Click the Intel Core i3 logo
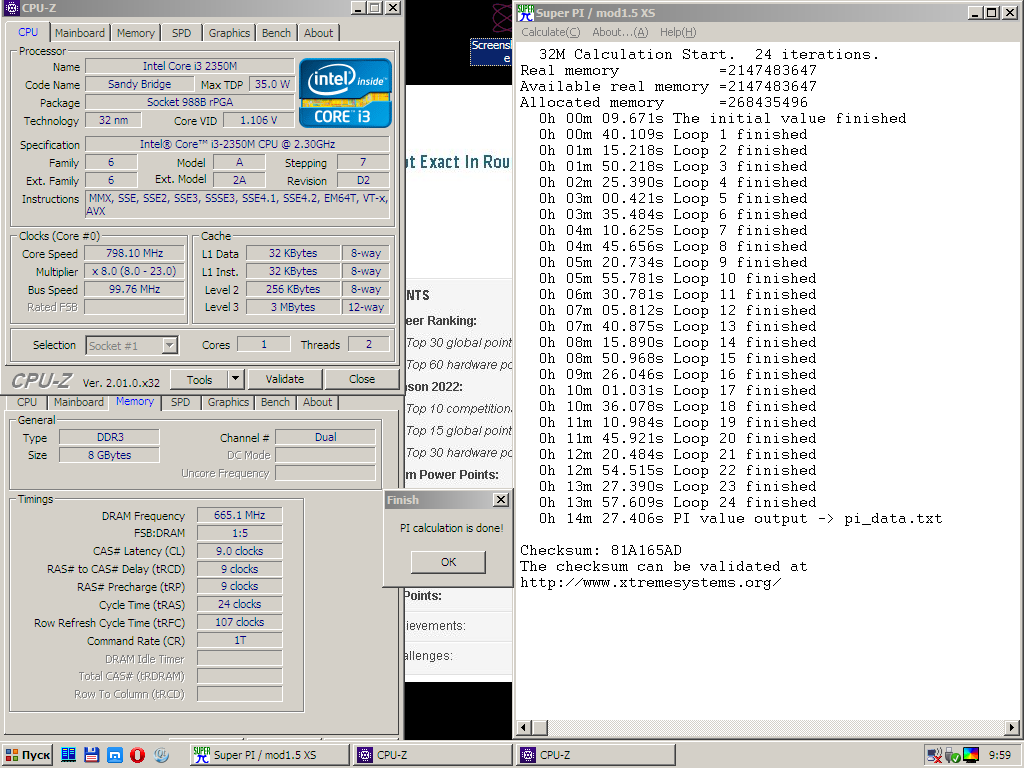 pyautogui.click(x=345, y=93)
